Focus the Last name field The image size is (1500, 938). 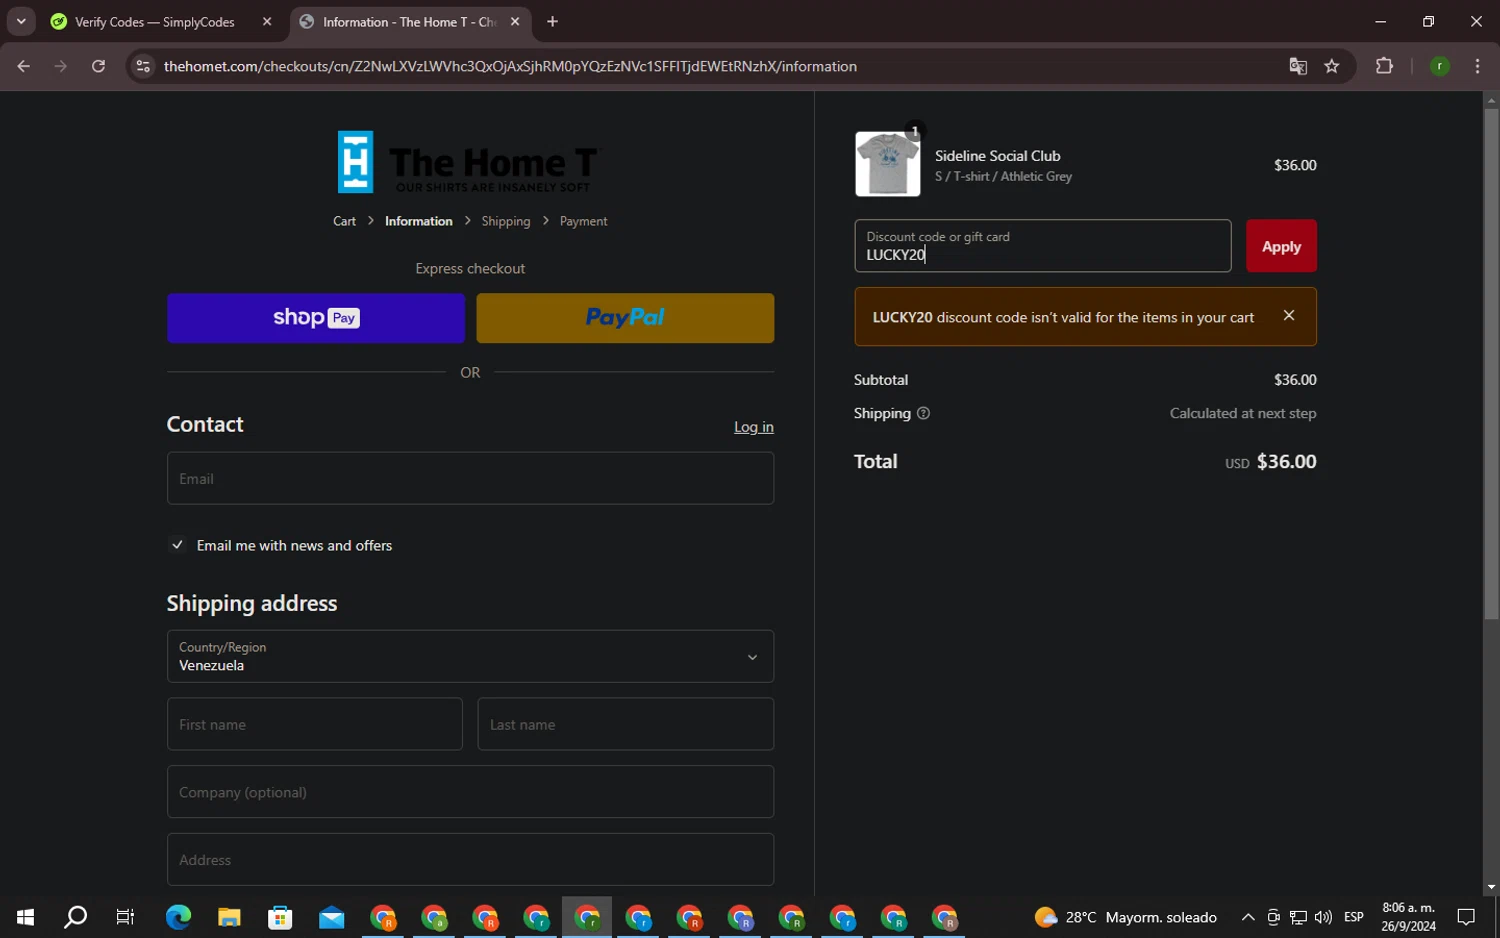(626, 724)
